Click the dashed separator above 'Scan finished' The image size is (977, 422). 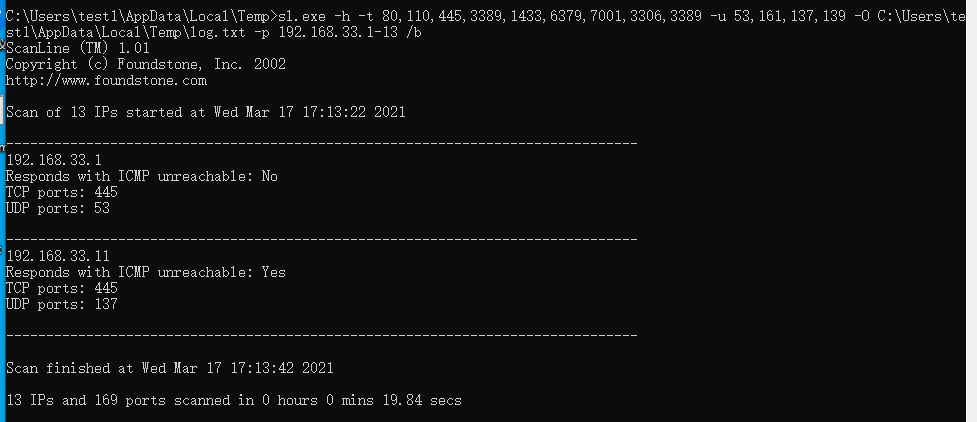coord(322,335)
